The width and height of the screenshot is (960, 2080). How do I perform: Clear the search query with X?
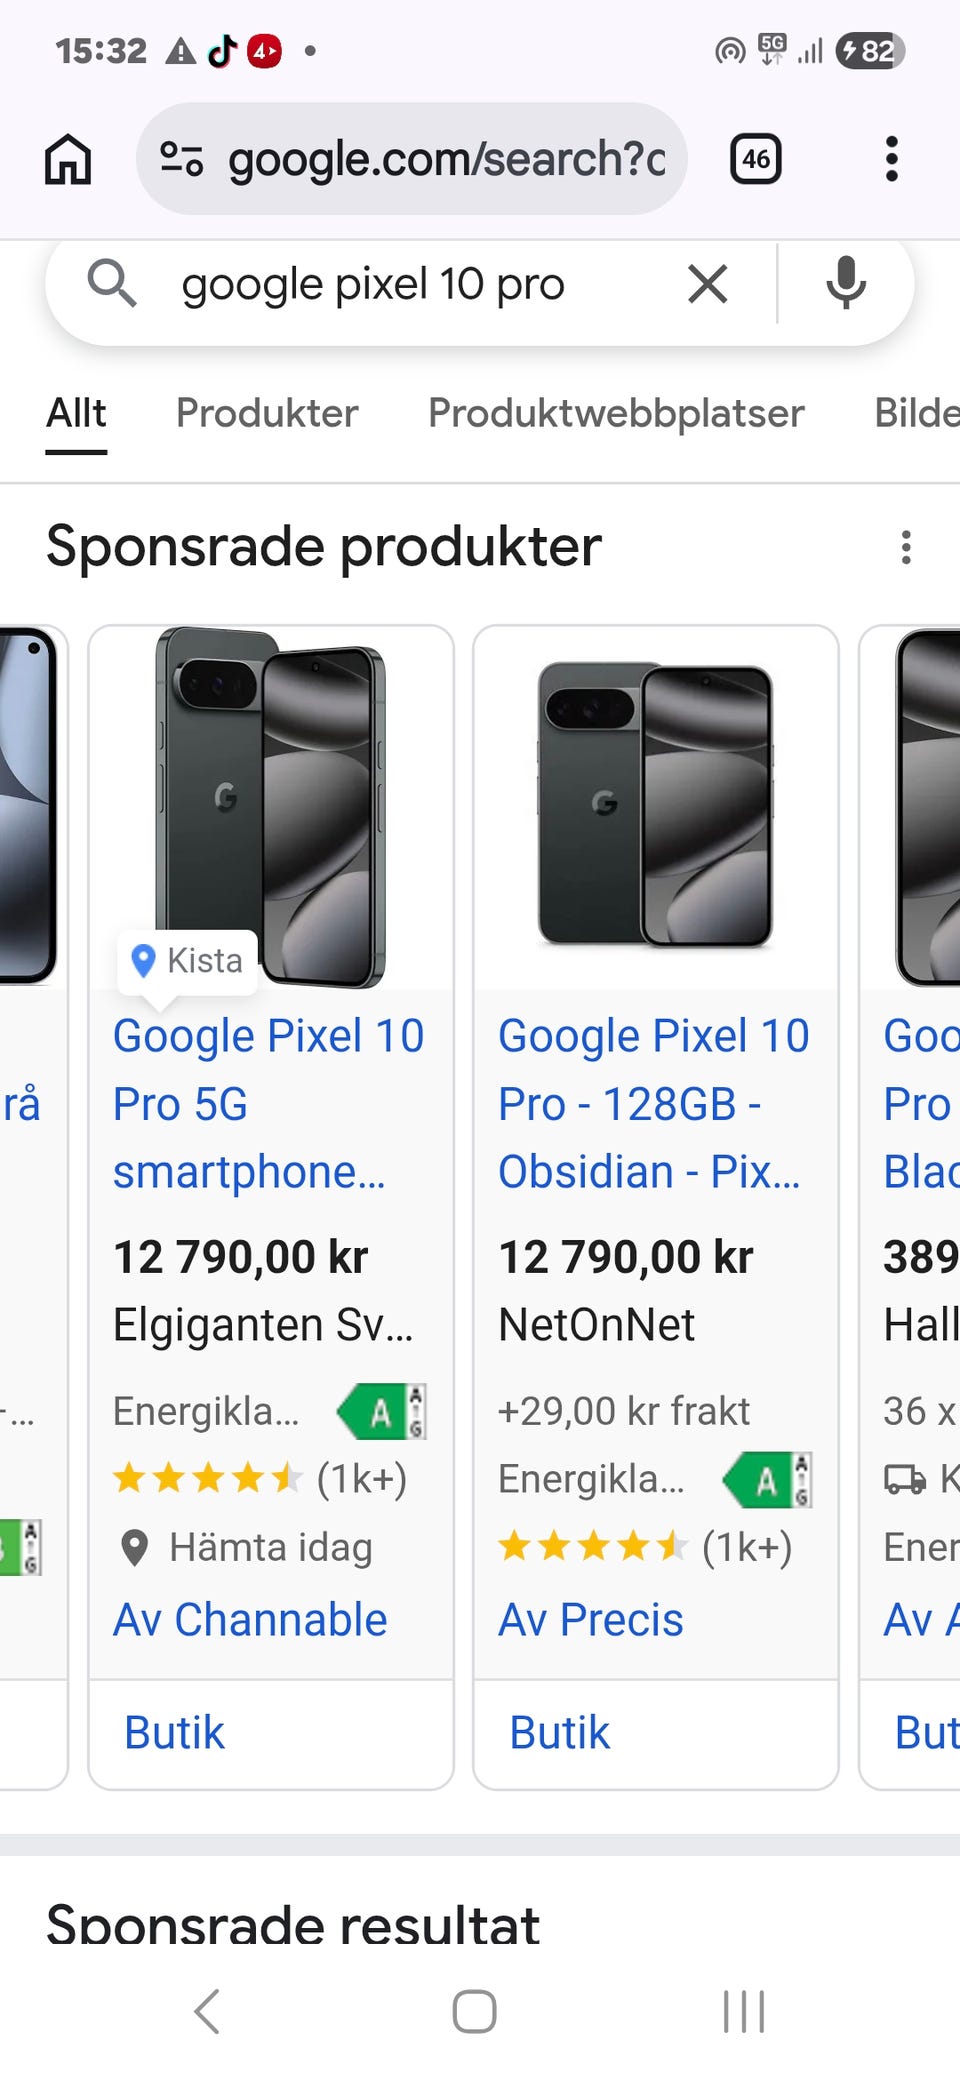click(708, 284)
